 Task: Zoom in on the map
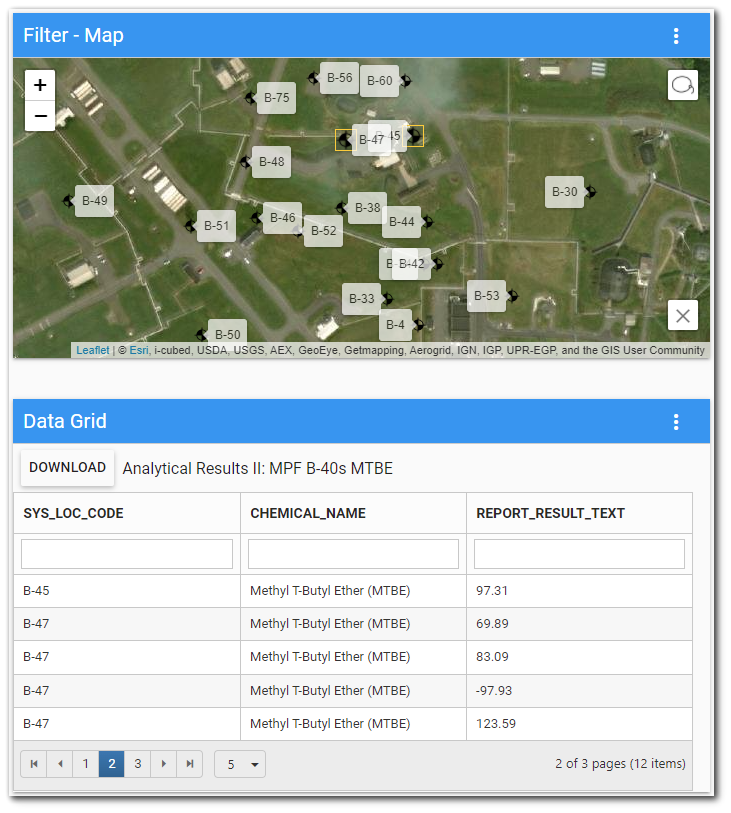coord(40,85)
